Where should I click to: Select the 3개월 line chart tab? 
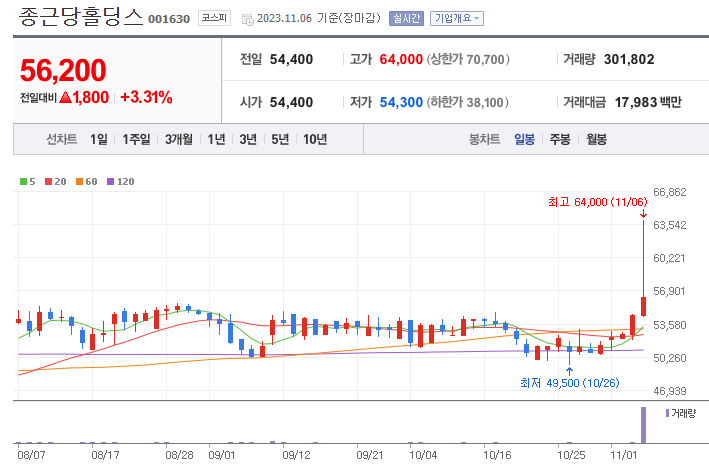click(179, 139)
